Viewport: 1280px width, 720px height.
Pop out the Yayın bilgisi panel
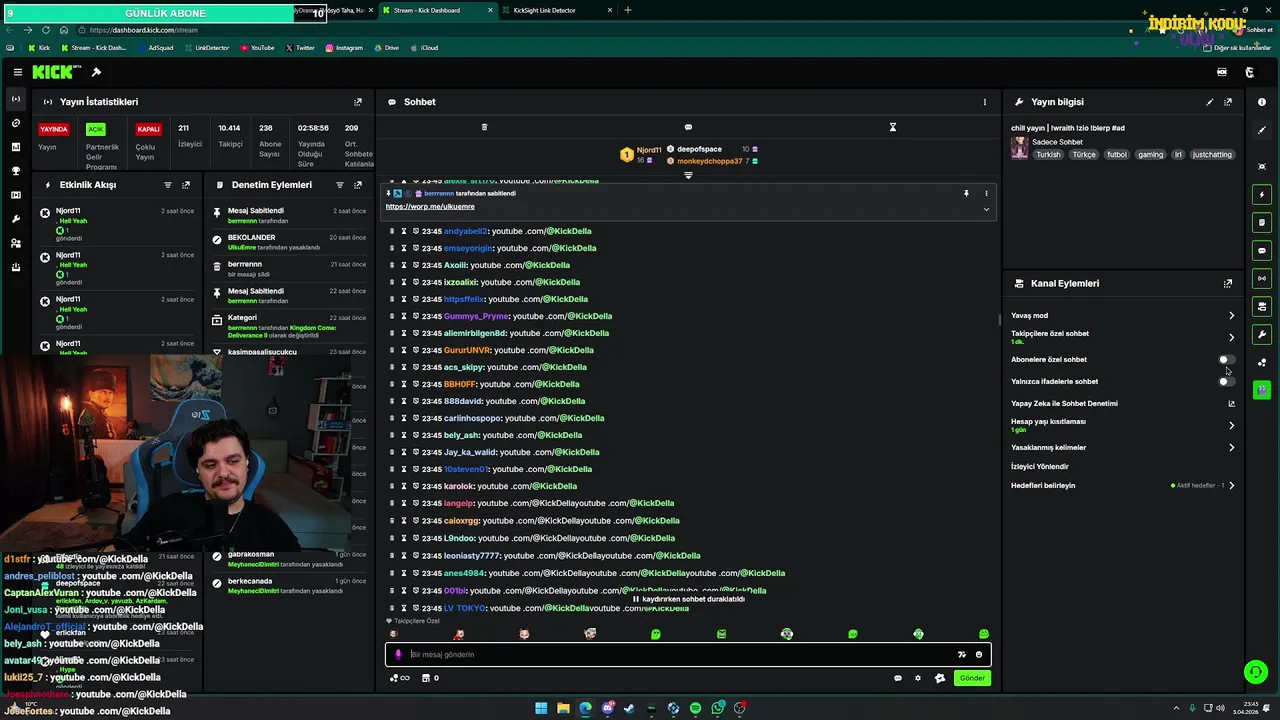click(x=1228, y=102)
